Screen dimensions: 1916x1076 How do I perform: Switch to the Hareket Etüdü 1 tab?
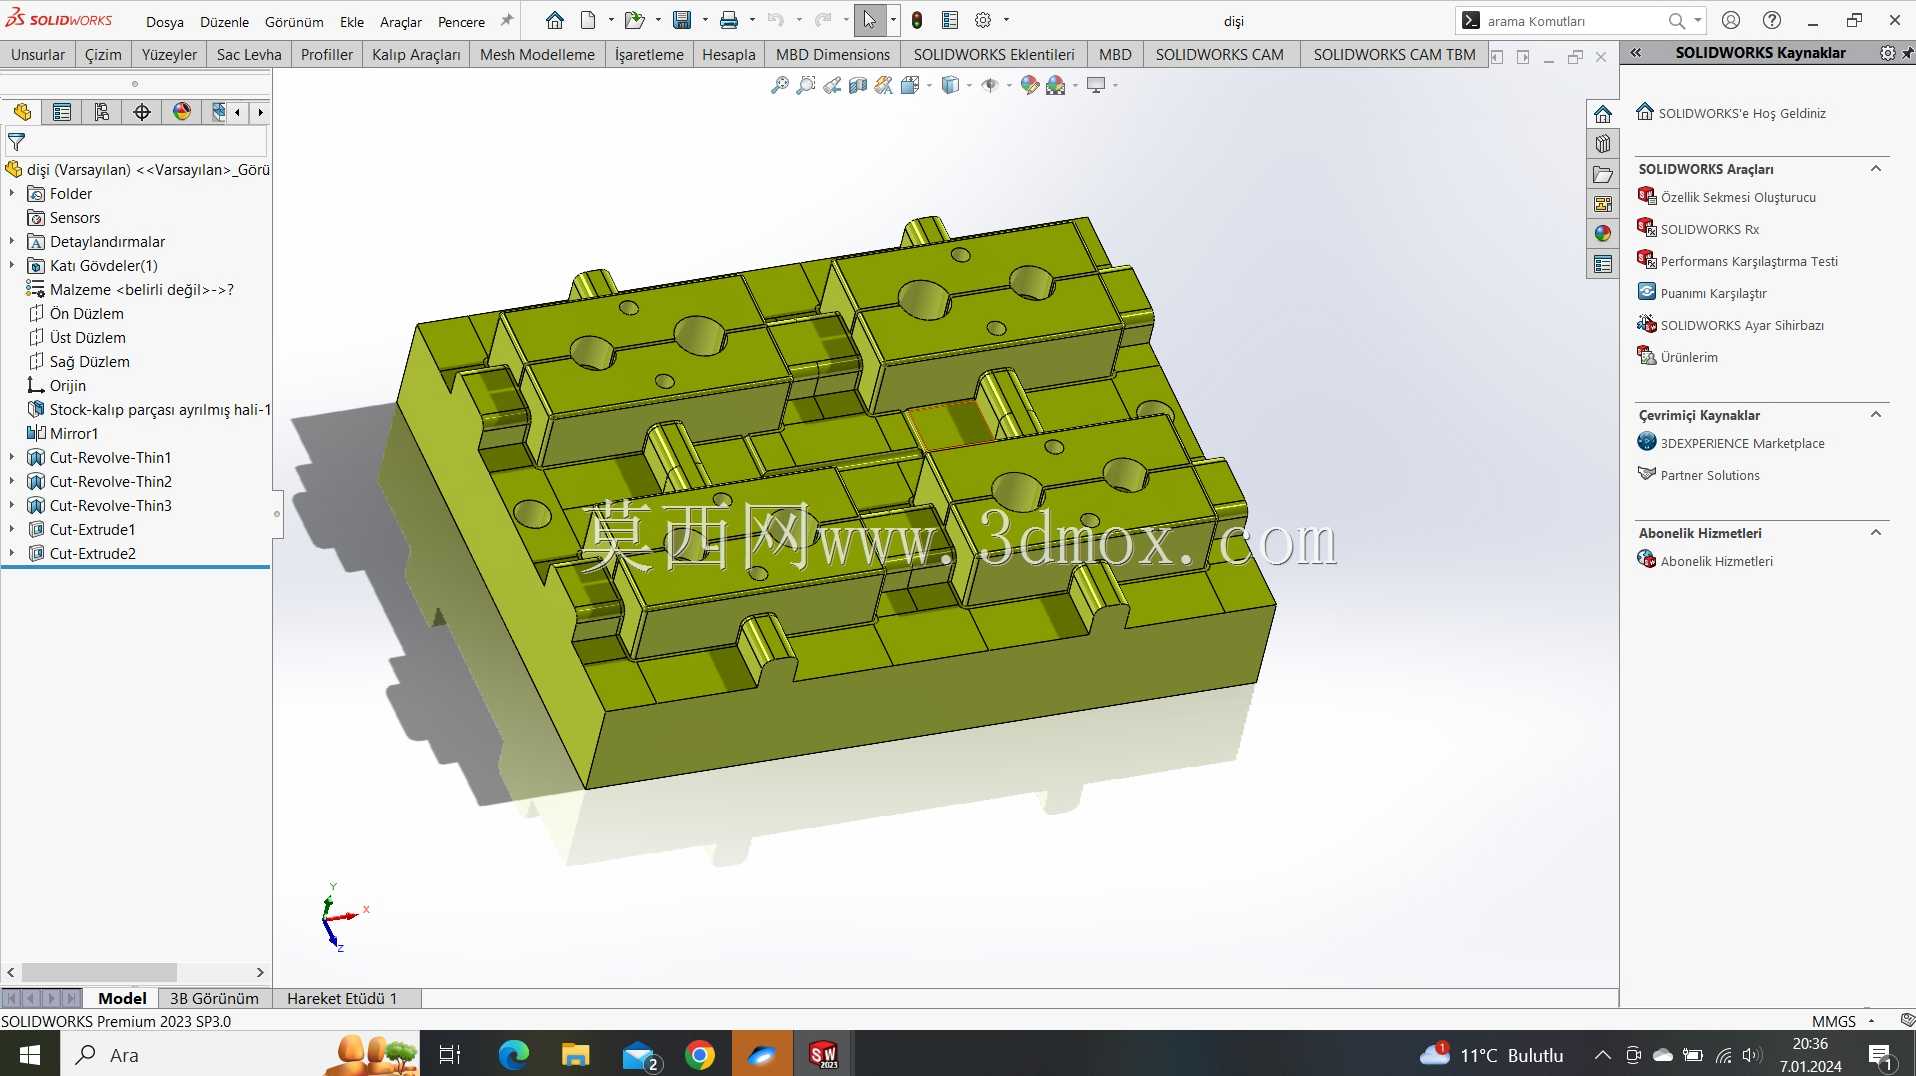pyautogui.click(x=342, y=998)
